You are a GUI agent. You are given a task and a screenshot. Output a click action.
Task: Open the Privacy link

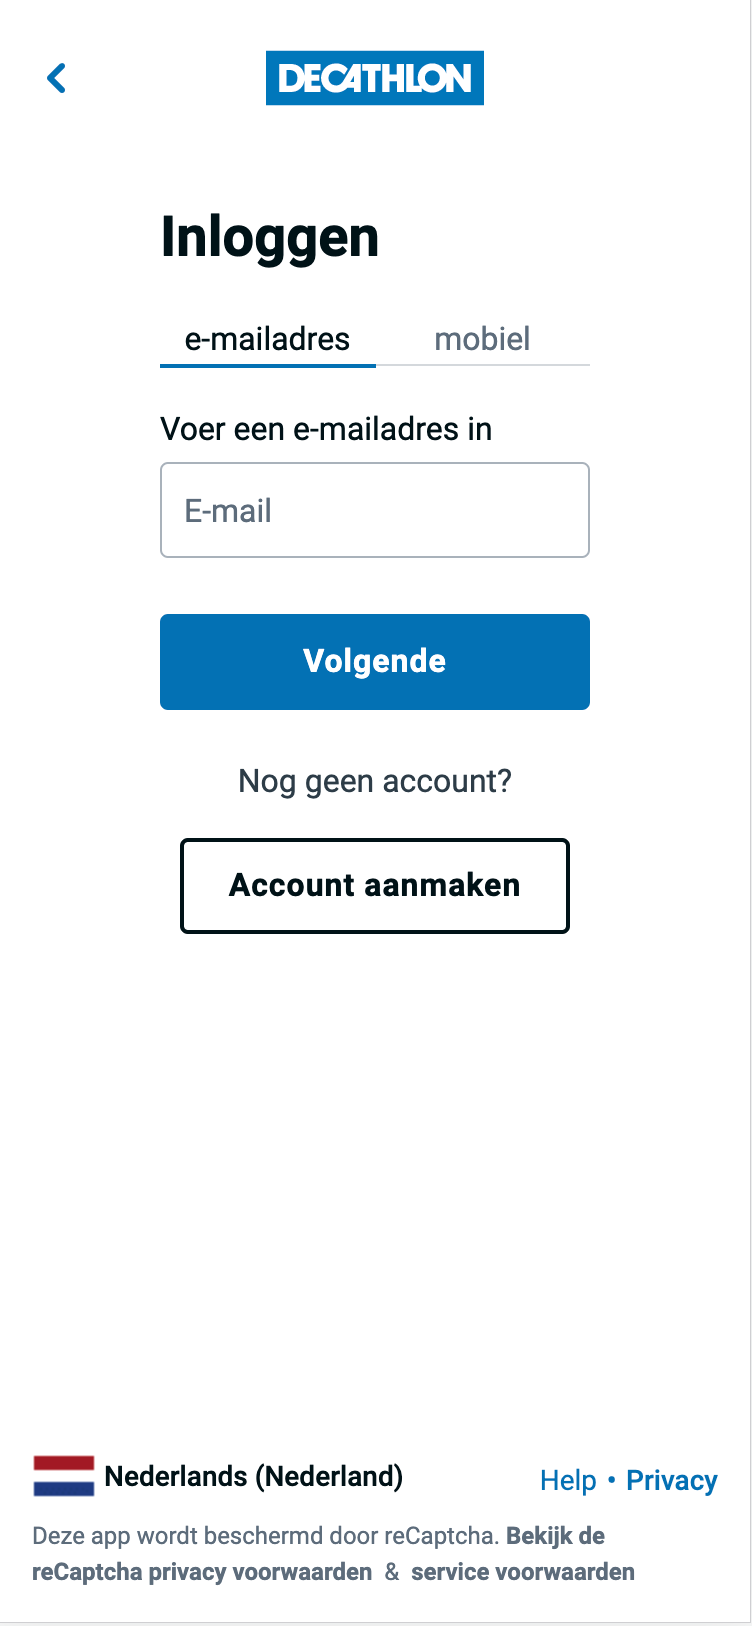point(671,1481)
